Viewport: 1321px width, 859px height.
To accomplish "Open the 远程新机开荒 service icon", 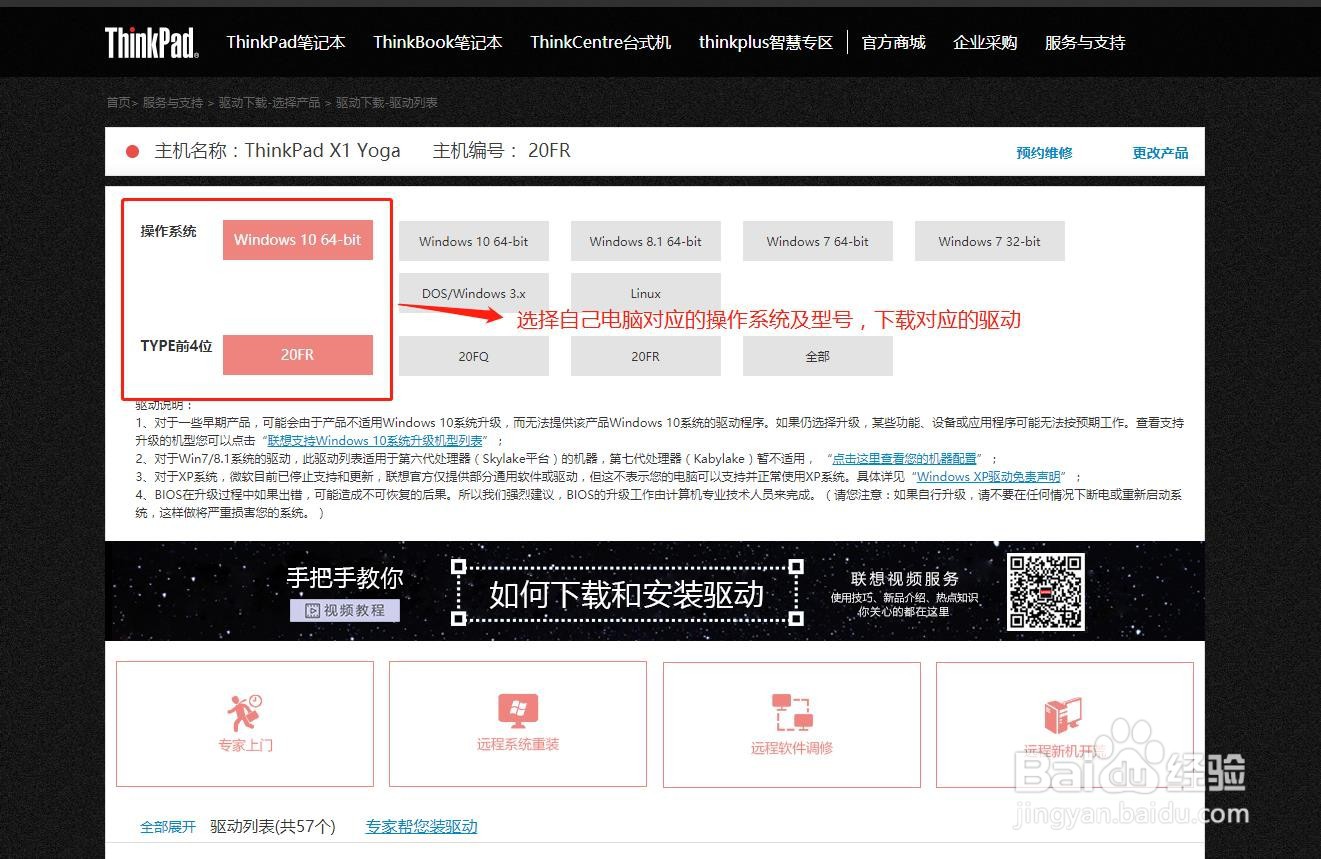I will (1064, 723).
